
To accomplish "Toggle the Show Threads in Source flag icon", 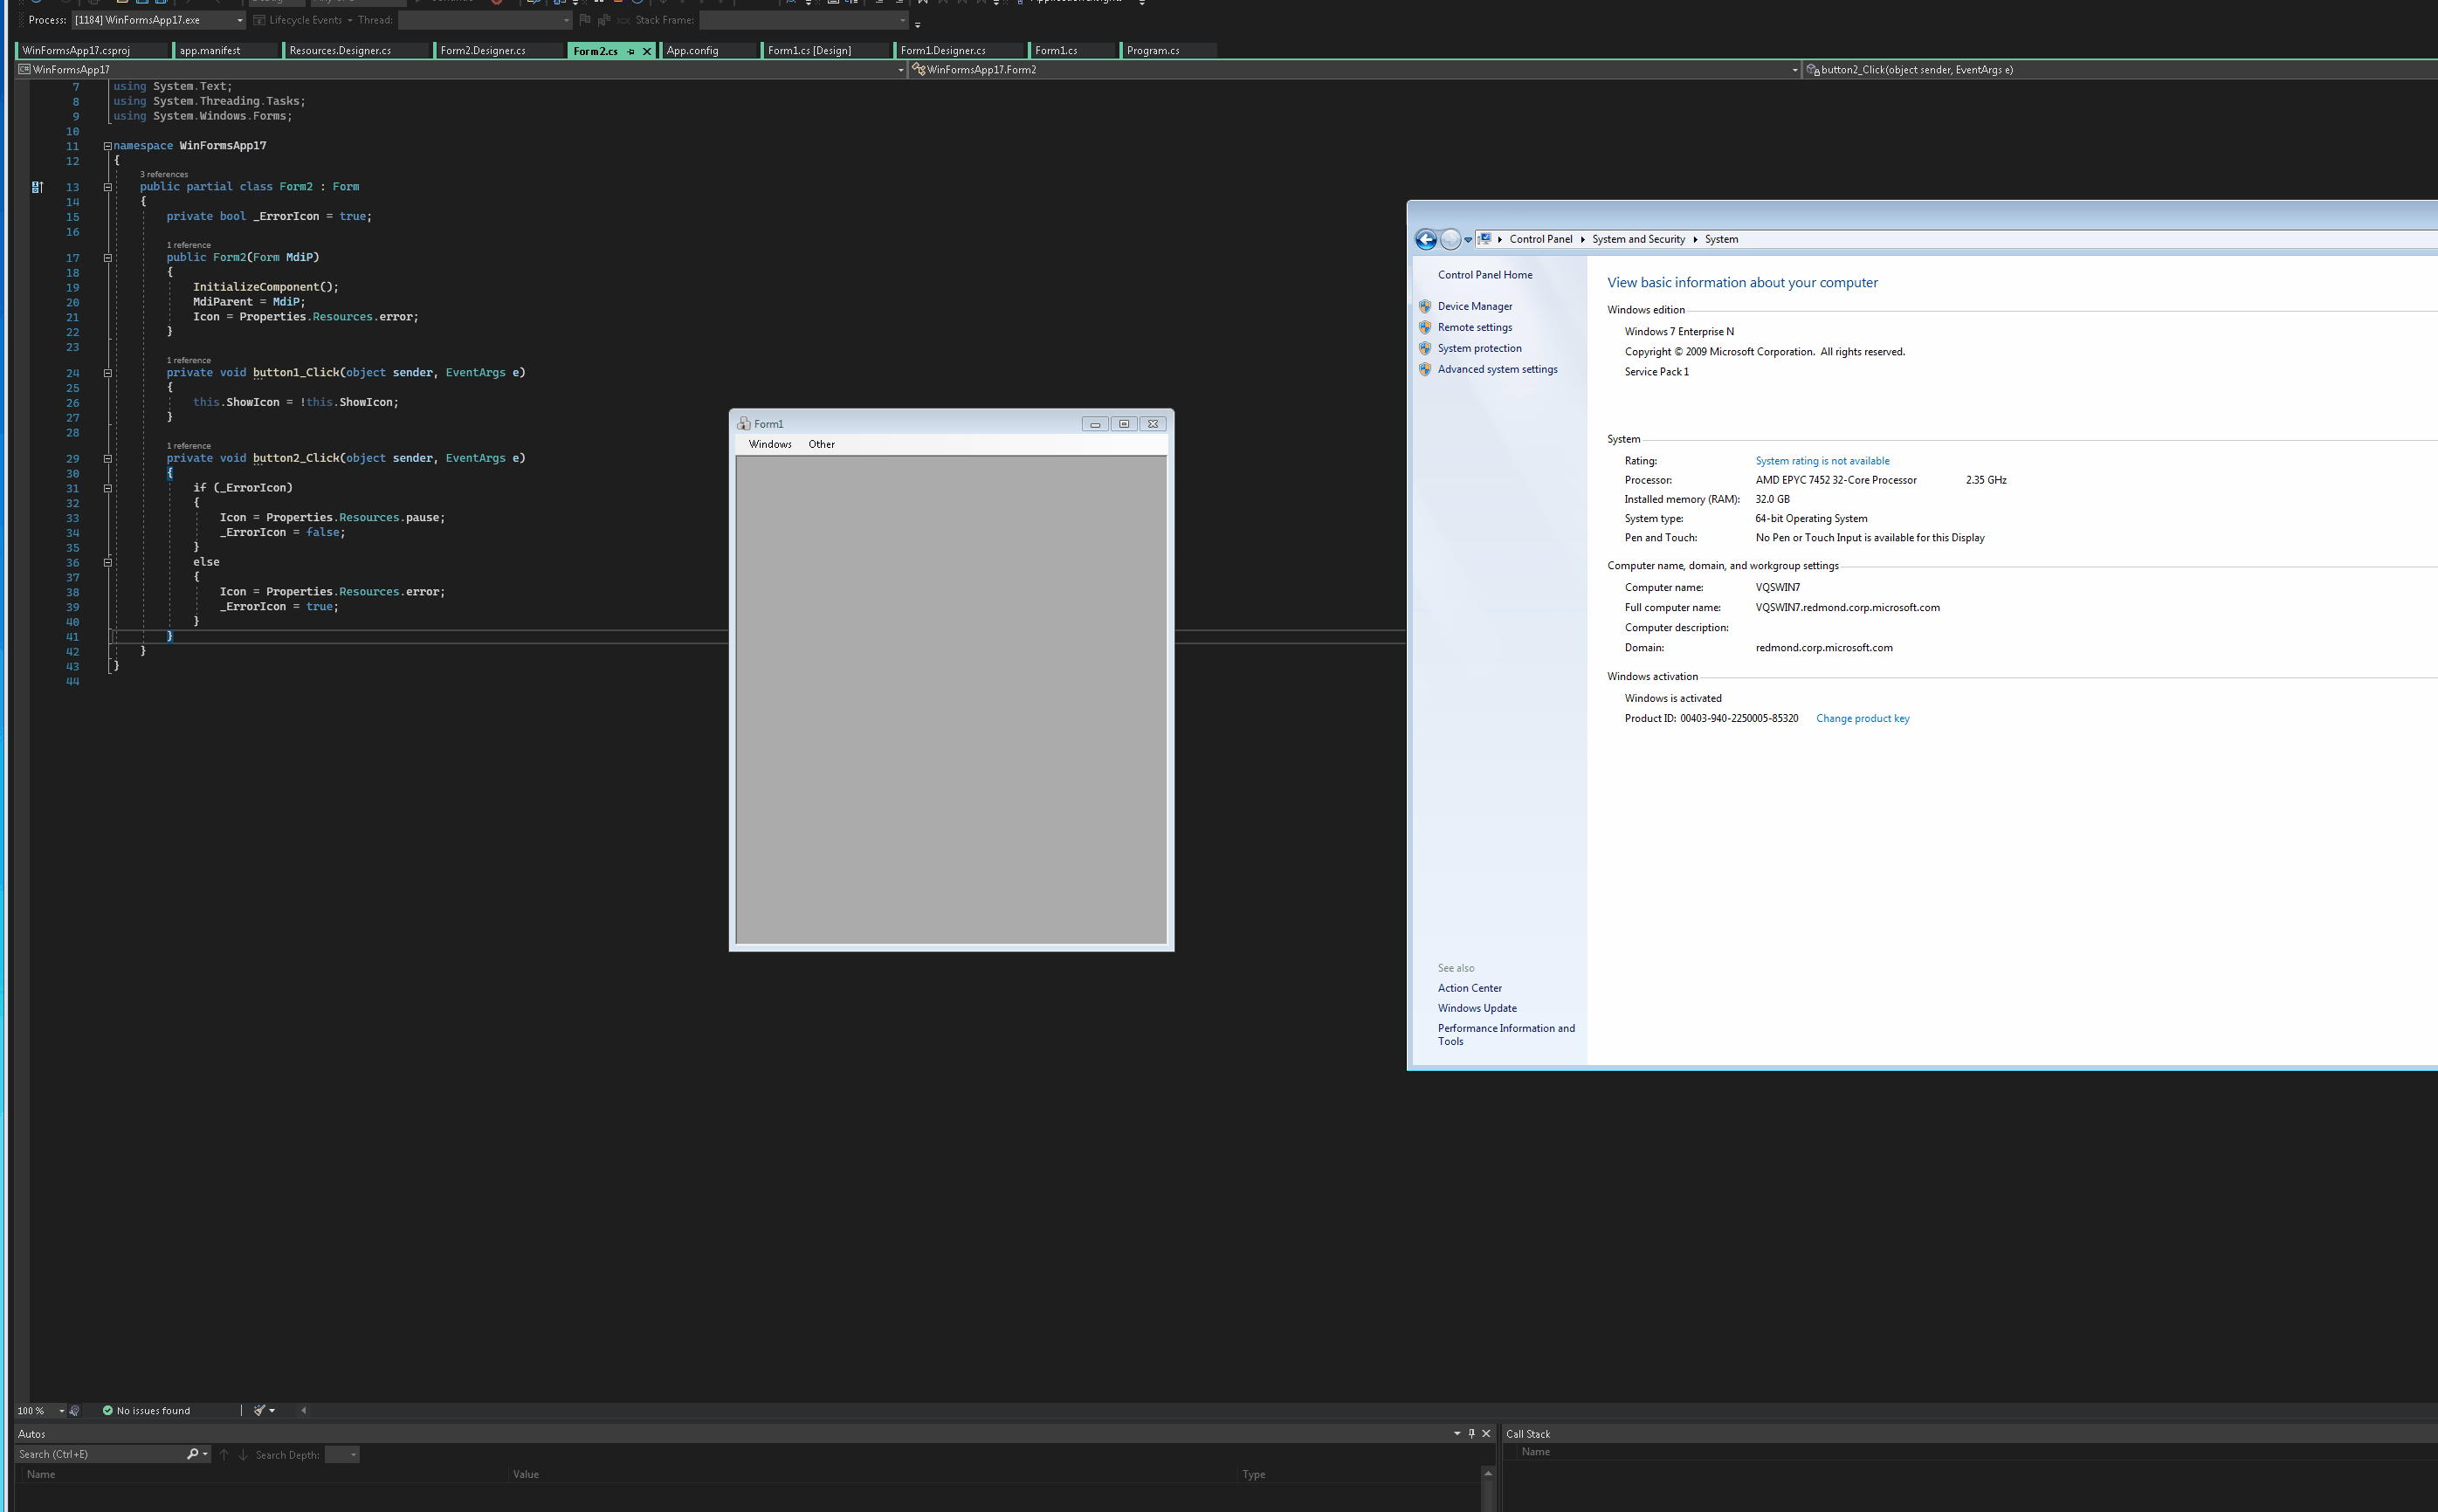I will click(584, 19).
